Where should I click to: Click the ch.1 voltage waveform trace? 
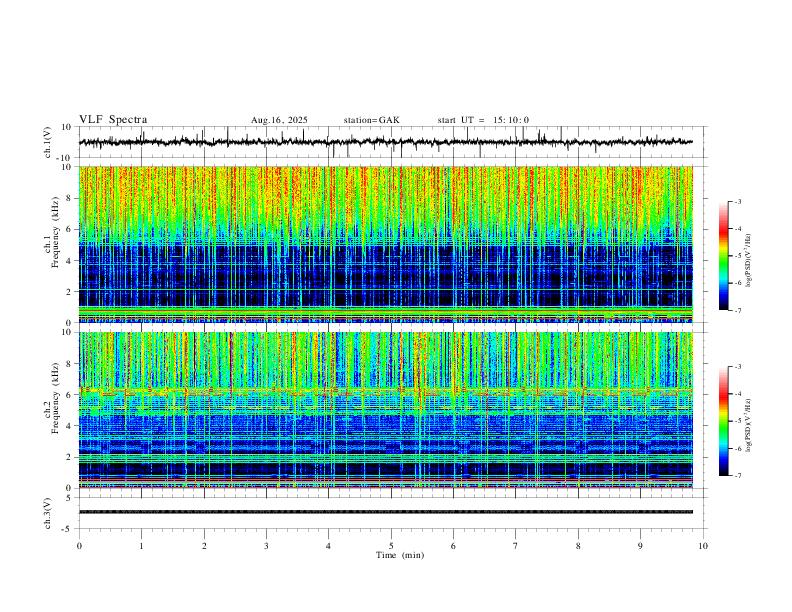coord(386,142)
